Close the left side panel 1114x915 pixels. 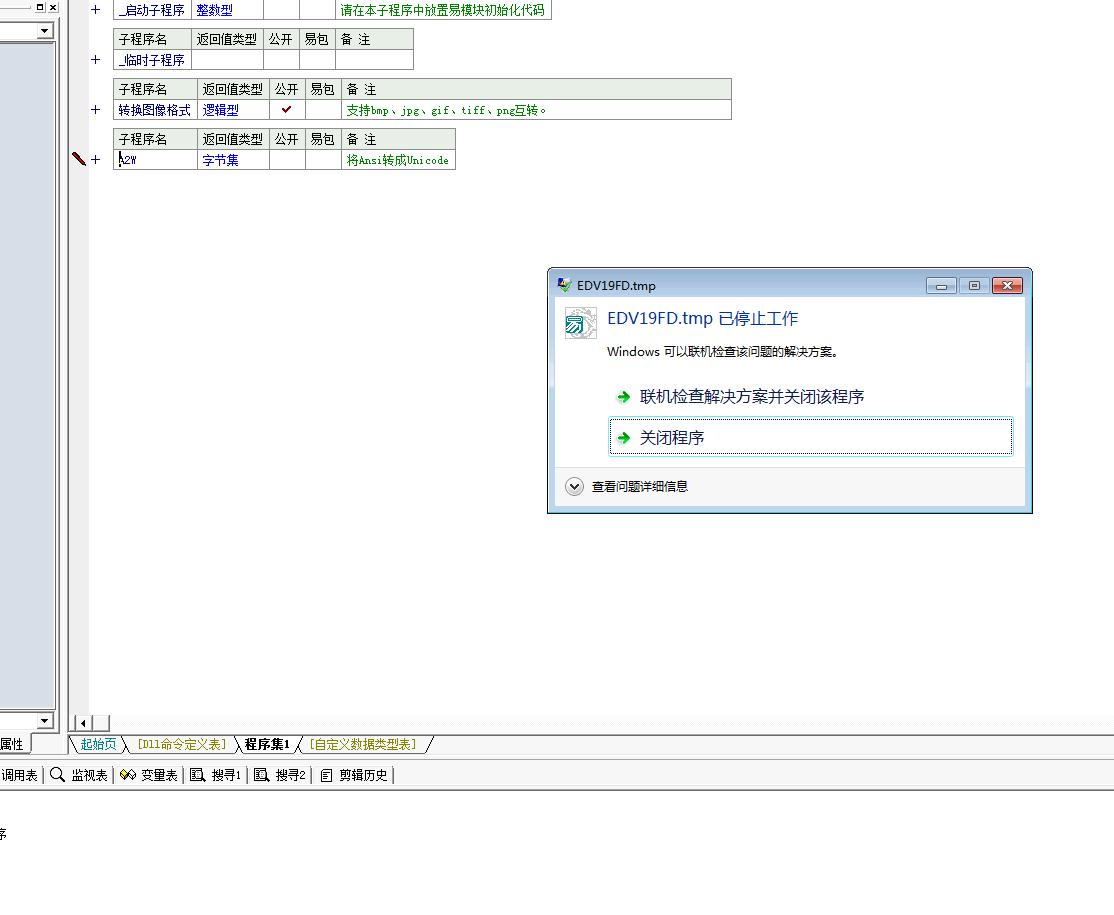coord(53,7)
